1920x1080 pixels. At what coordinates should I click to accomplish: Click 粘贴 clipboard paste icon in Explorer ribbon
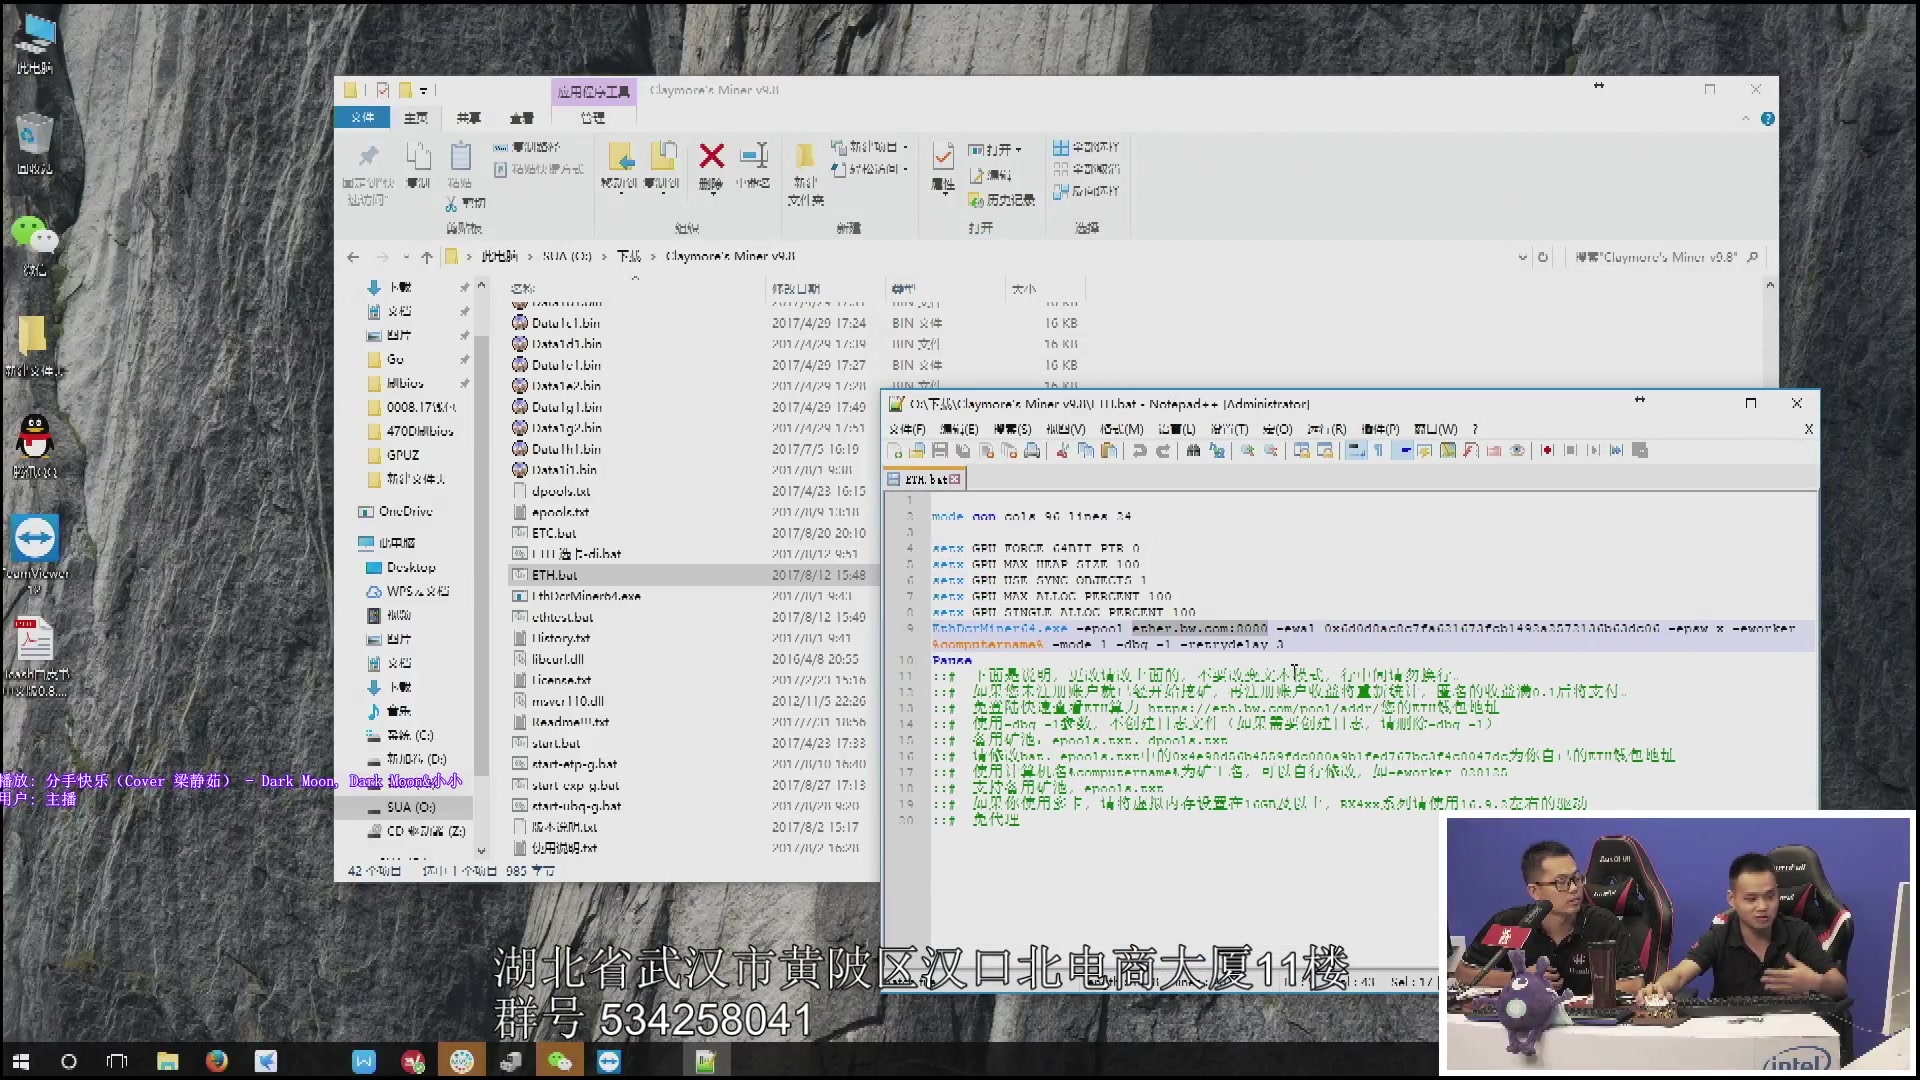460,156
